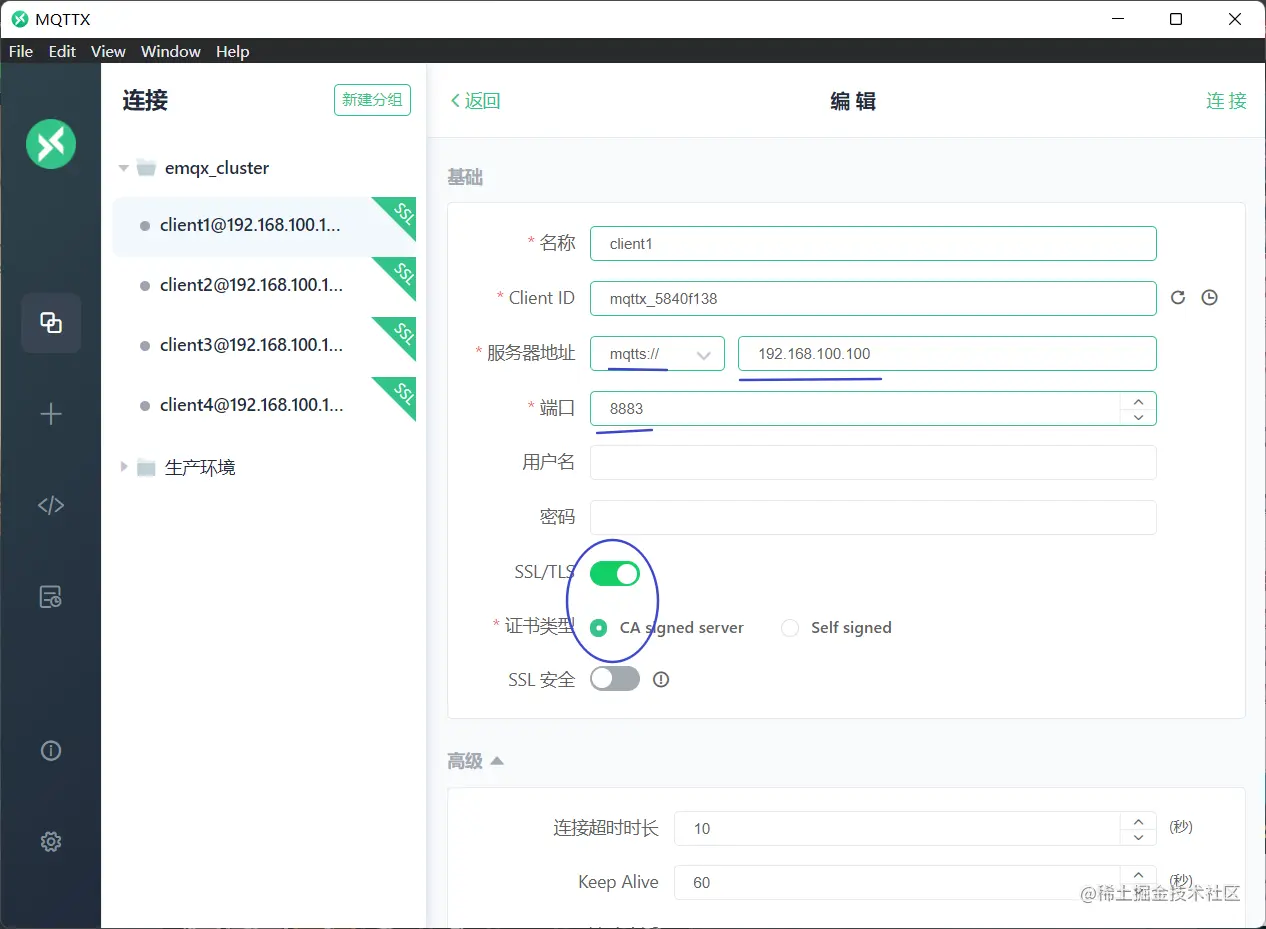This screenshot has height=929, width=1266.
Task: Click the plus icon for new connection
Action: pyautogui.click(x=51, y=414)
